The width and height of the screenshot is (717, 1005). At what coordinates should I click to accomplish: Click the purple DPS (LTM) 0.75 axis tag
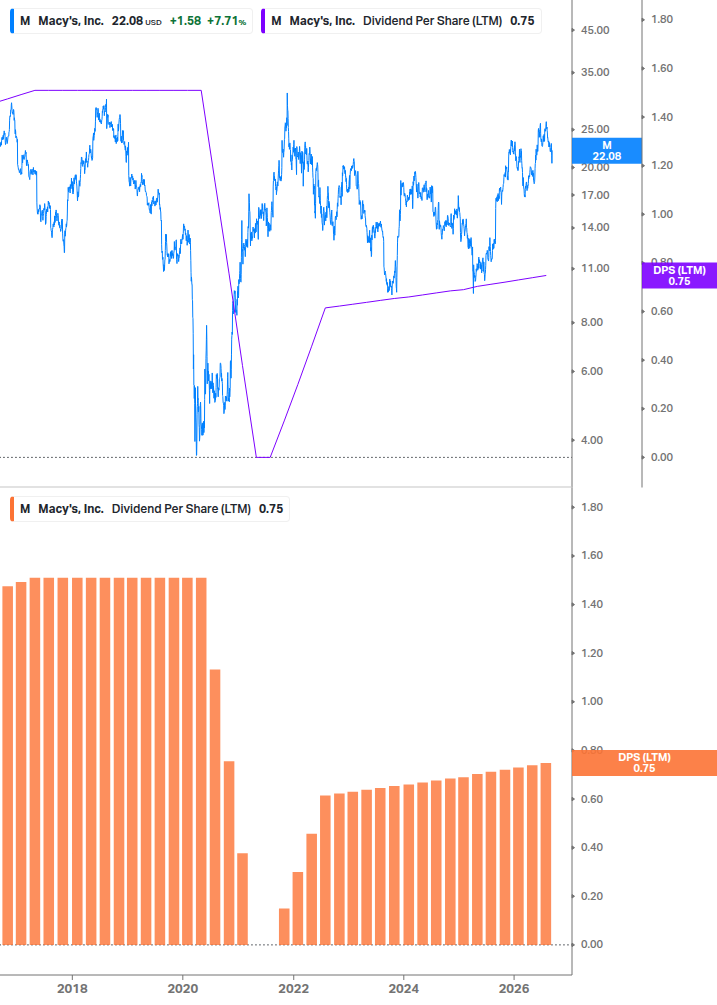click(679, 276)
